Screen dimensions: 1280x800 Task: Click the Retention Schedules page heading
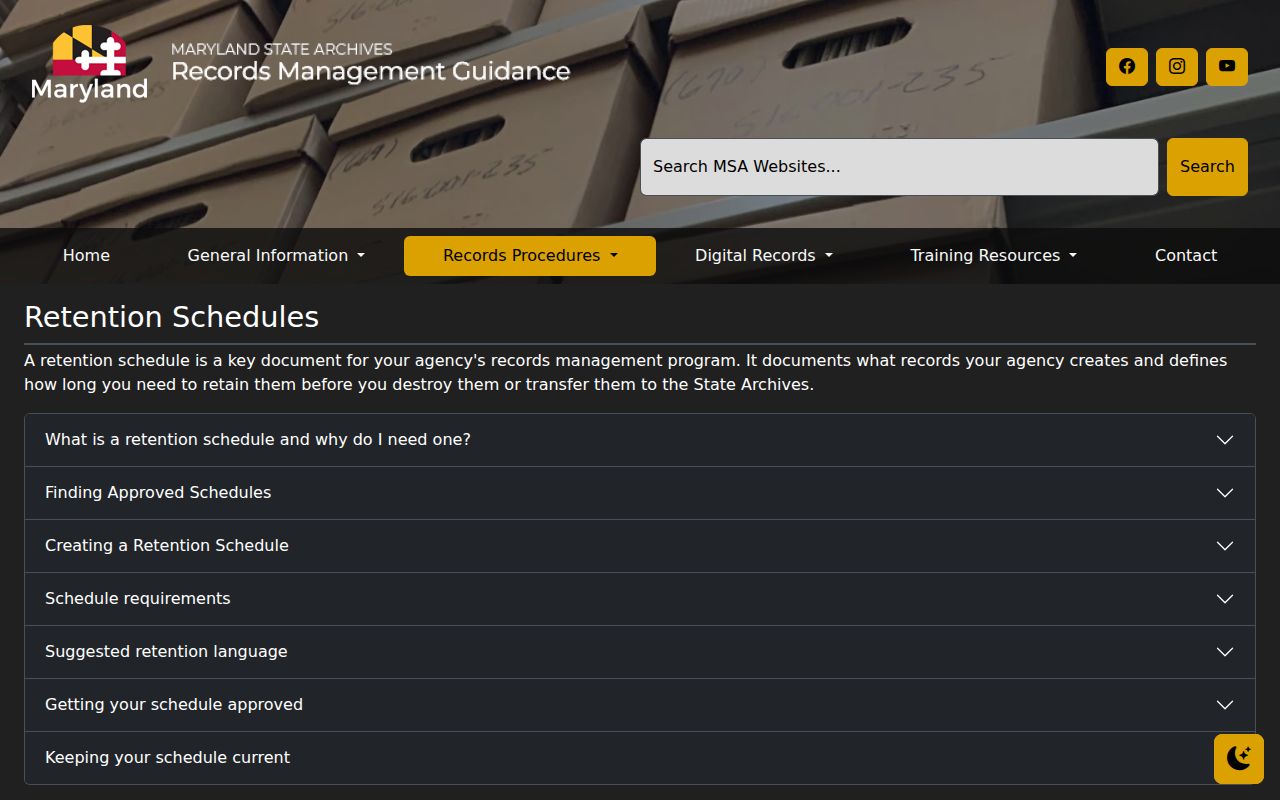coord(171,317)
